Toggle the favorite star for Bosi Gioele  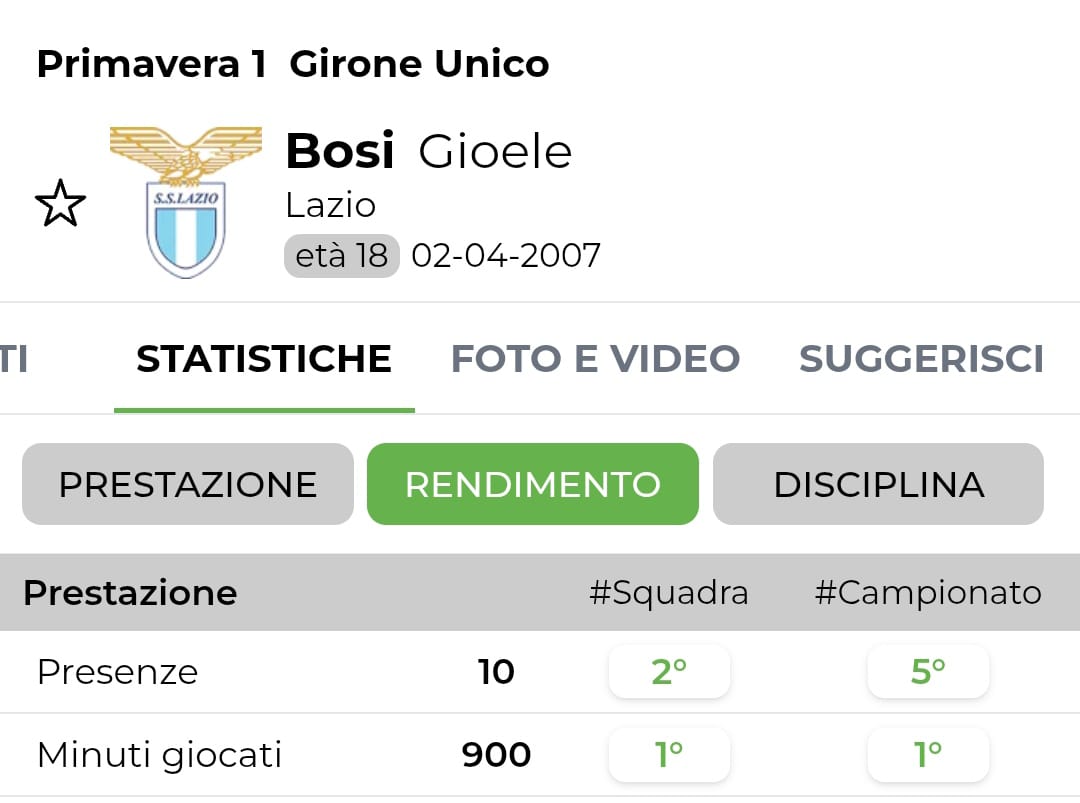click(x=60, y=204)
